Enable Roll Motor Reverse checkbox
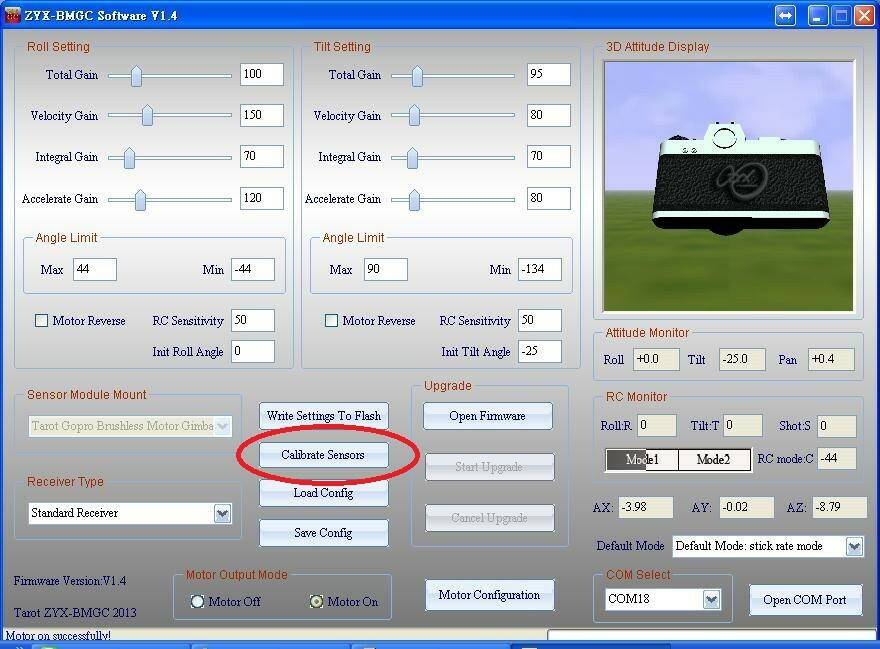 coord(41,321)
